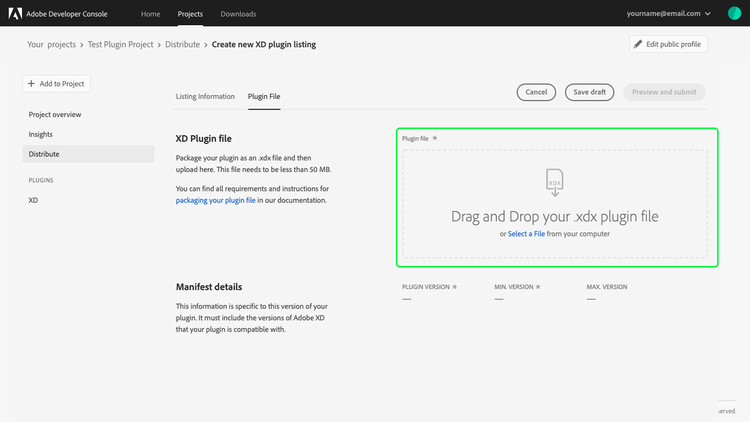750x422 pixels.
Task: Select the Plugin File tab
Action: 264,96
